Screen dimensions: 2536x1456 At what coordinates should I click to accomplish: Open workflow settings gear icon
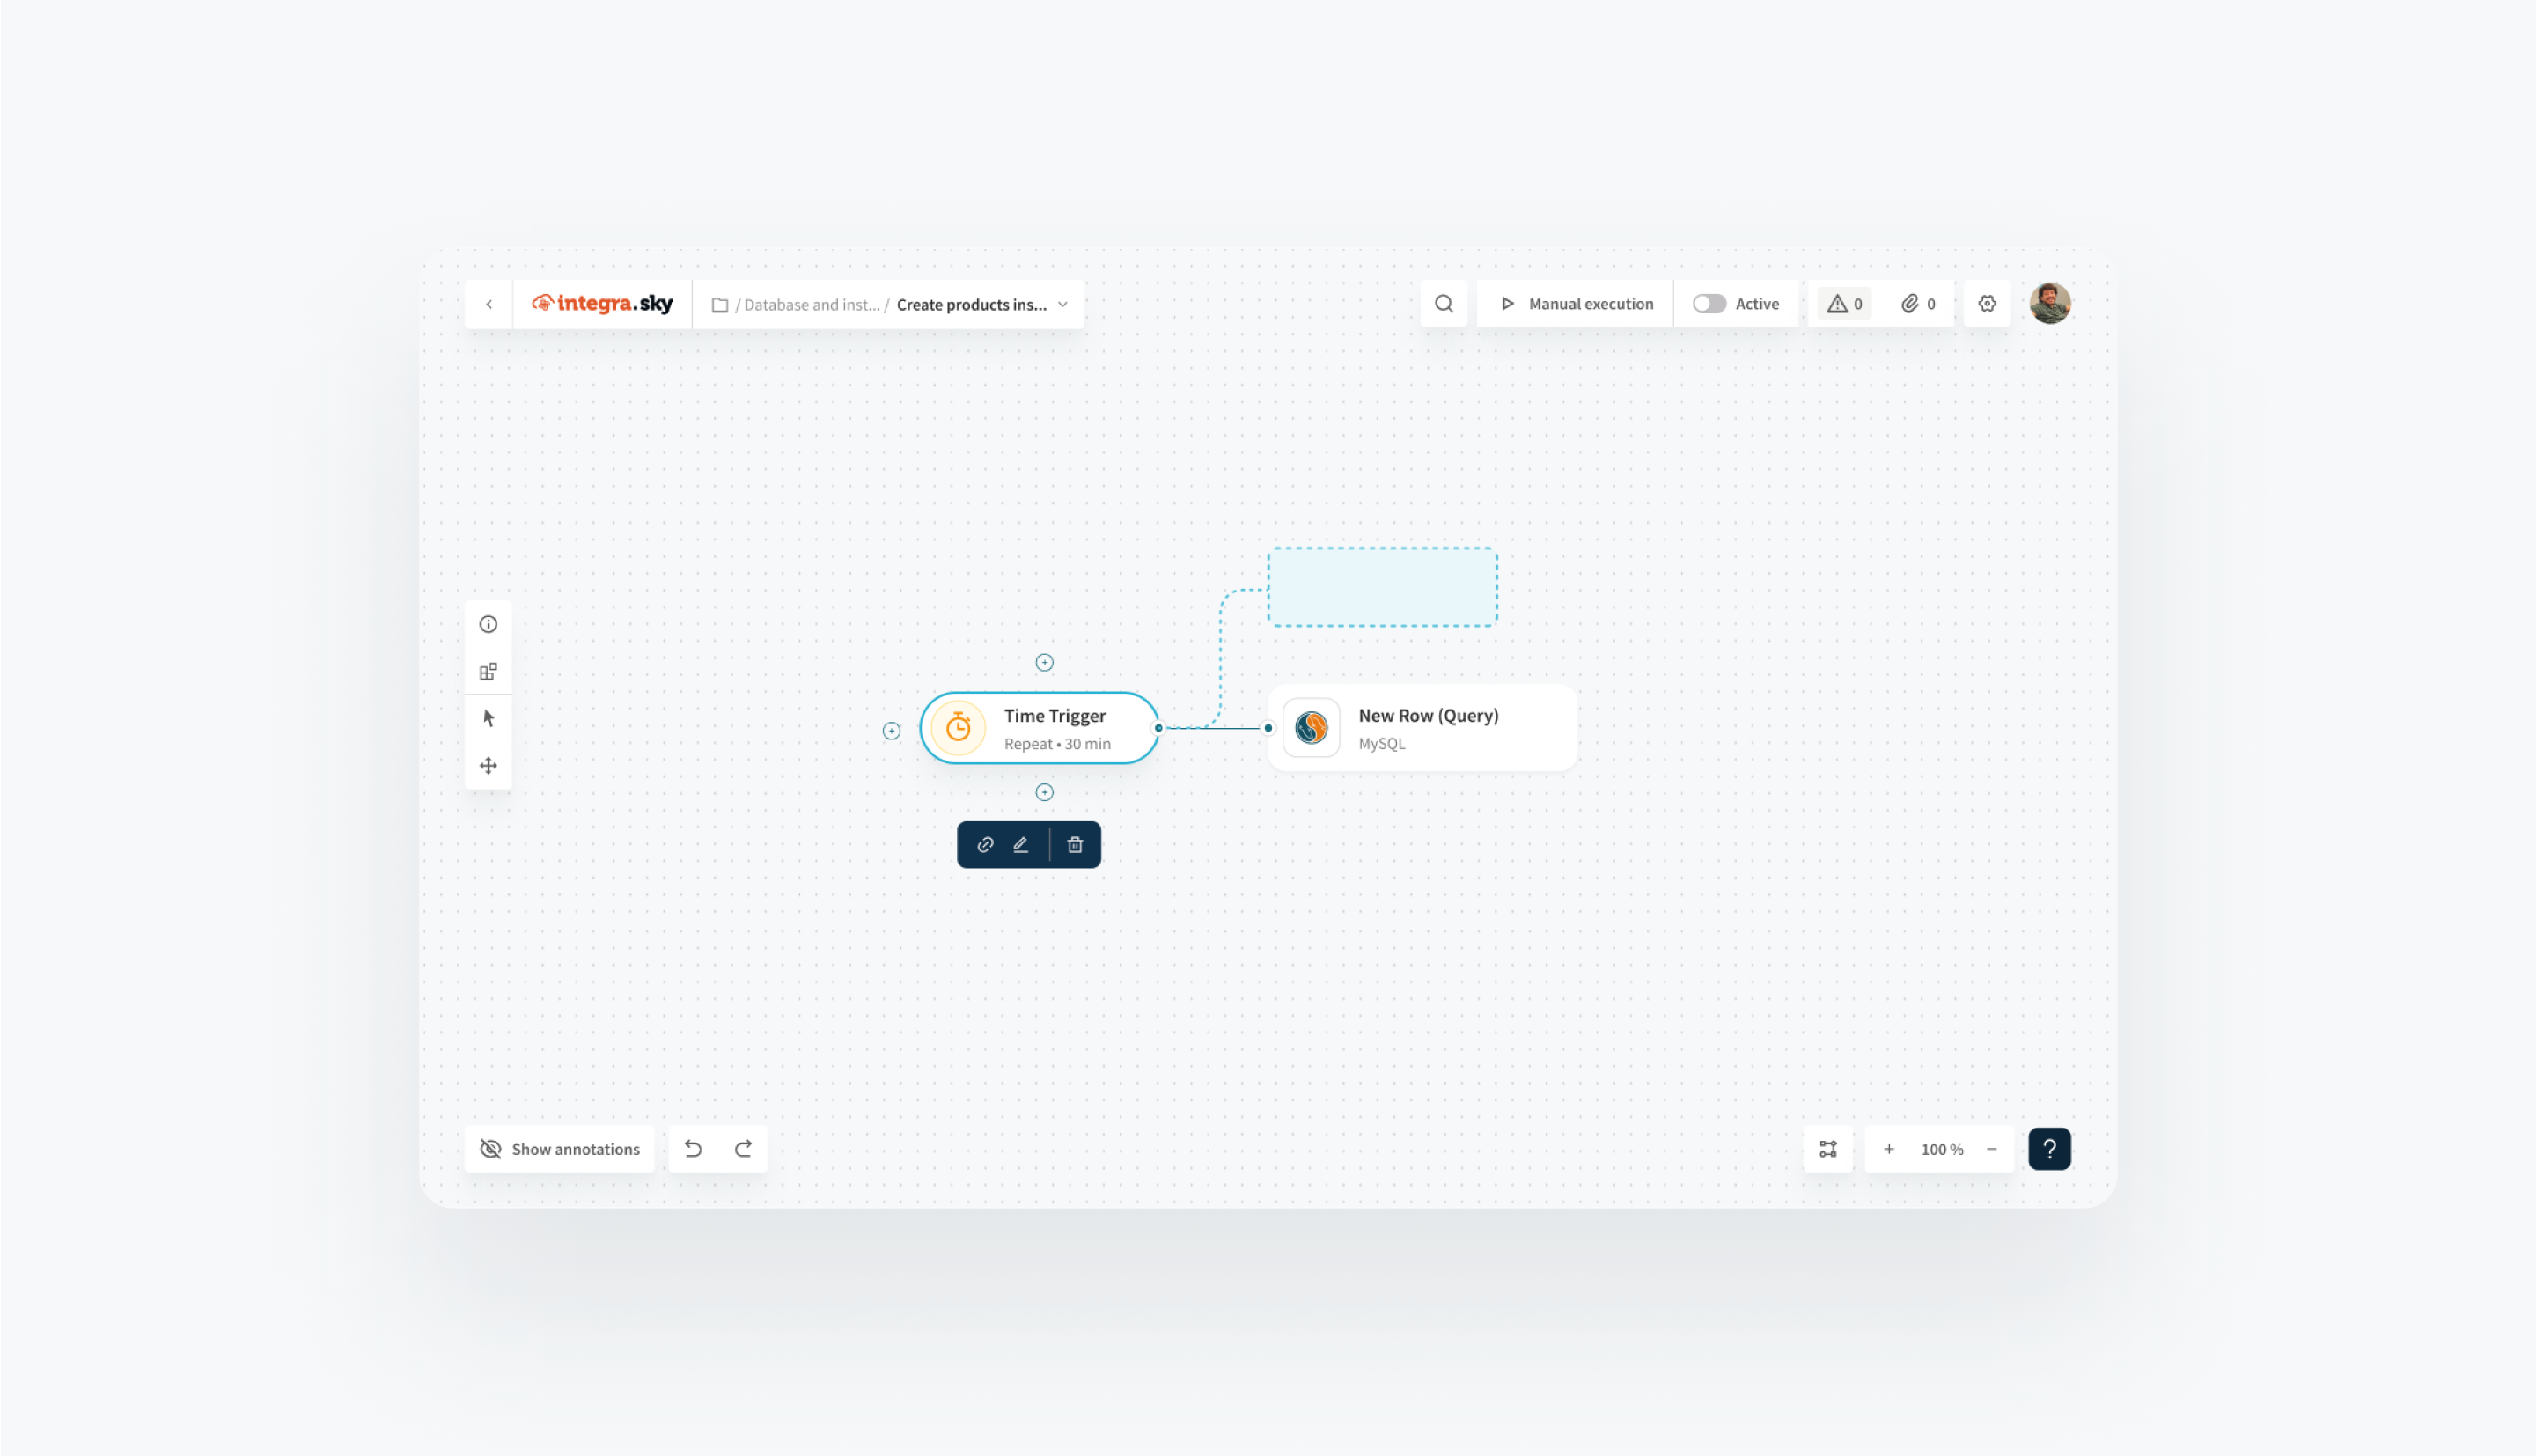1987,304
